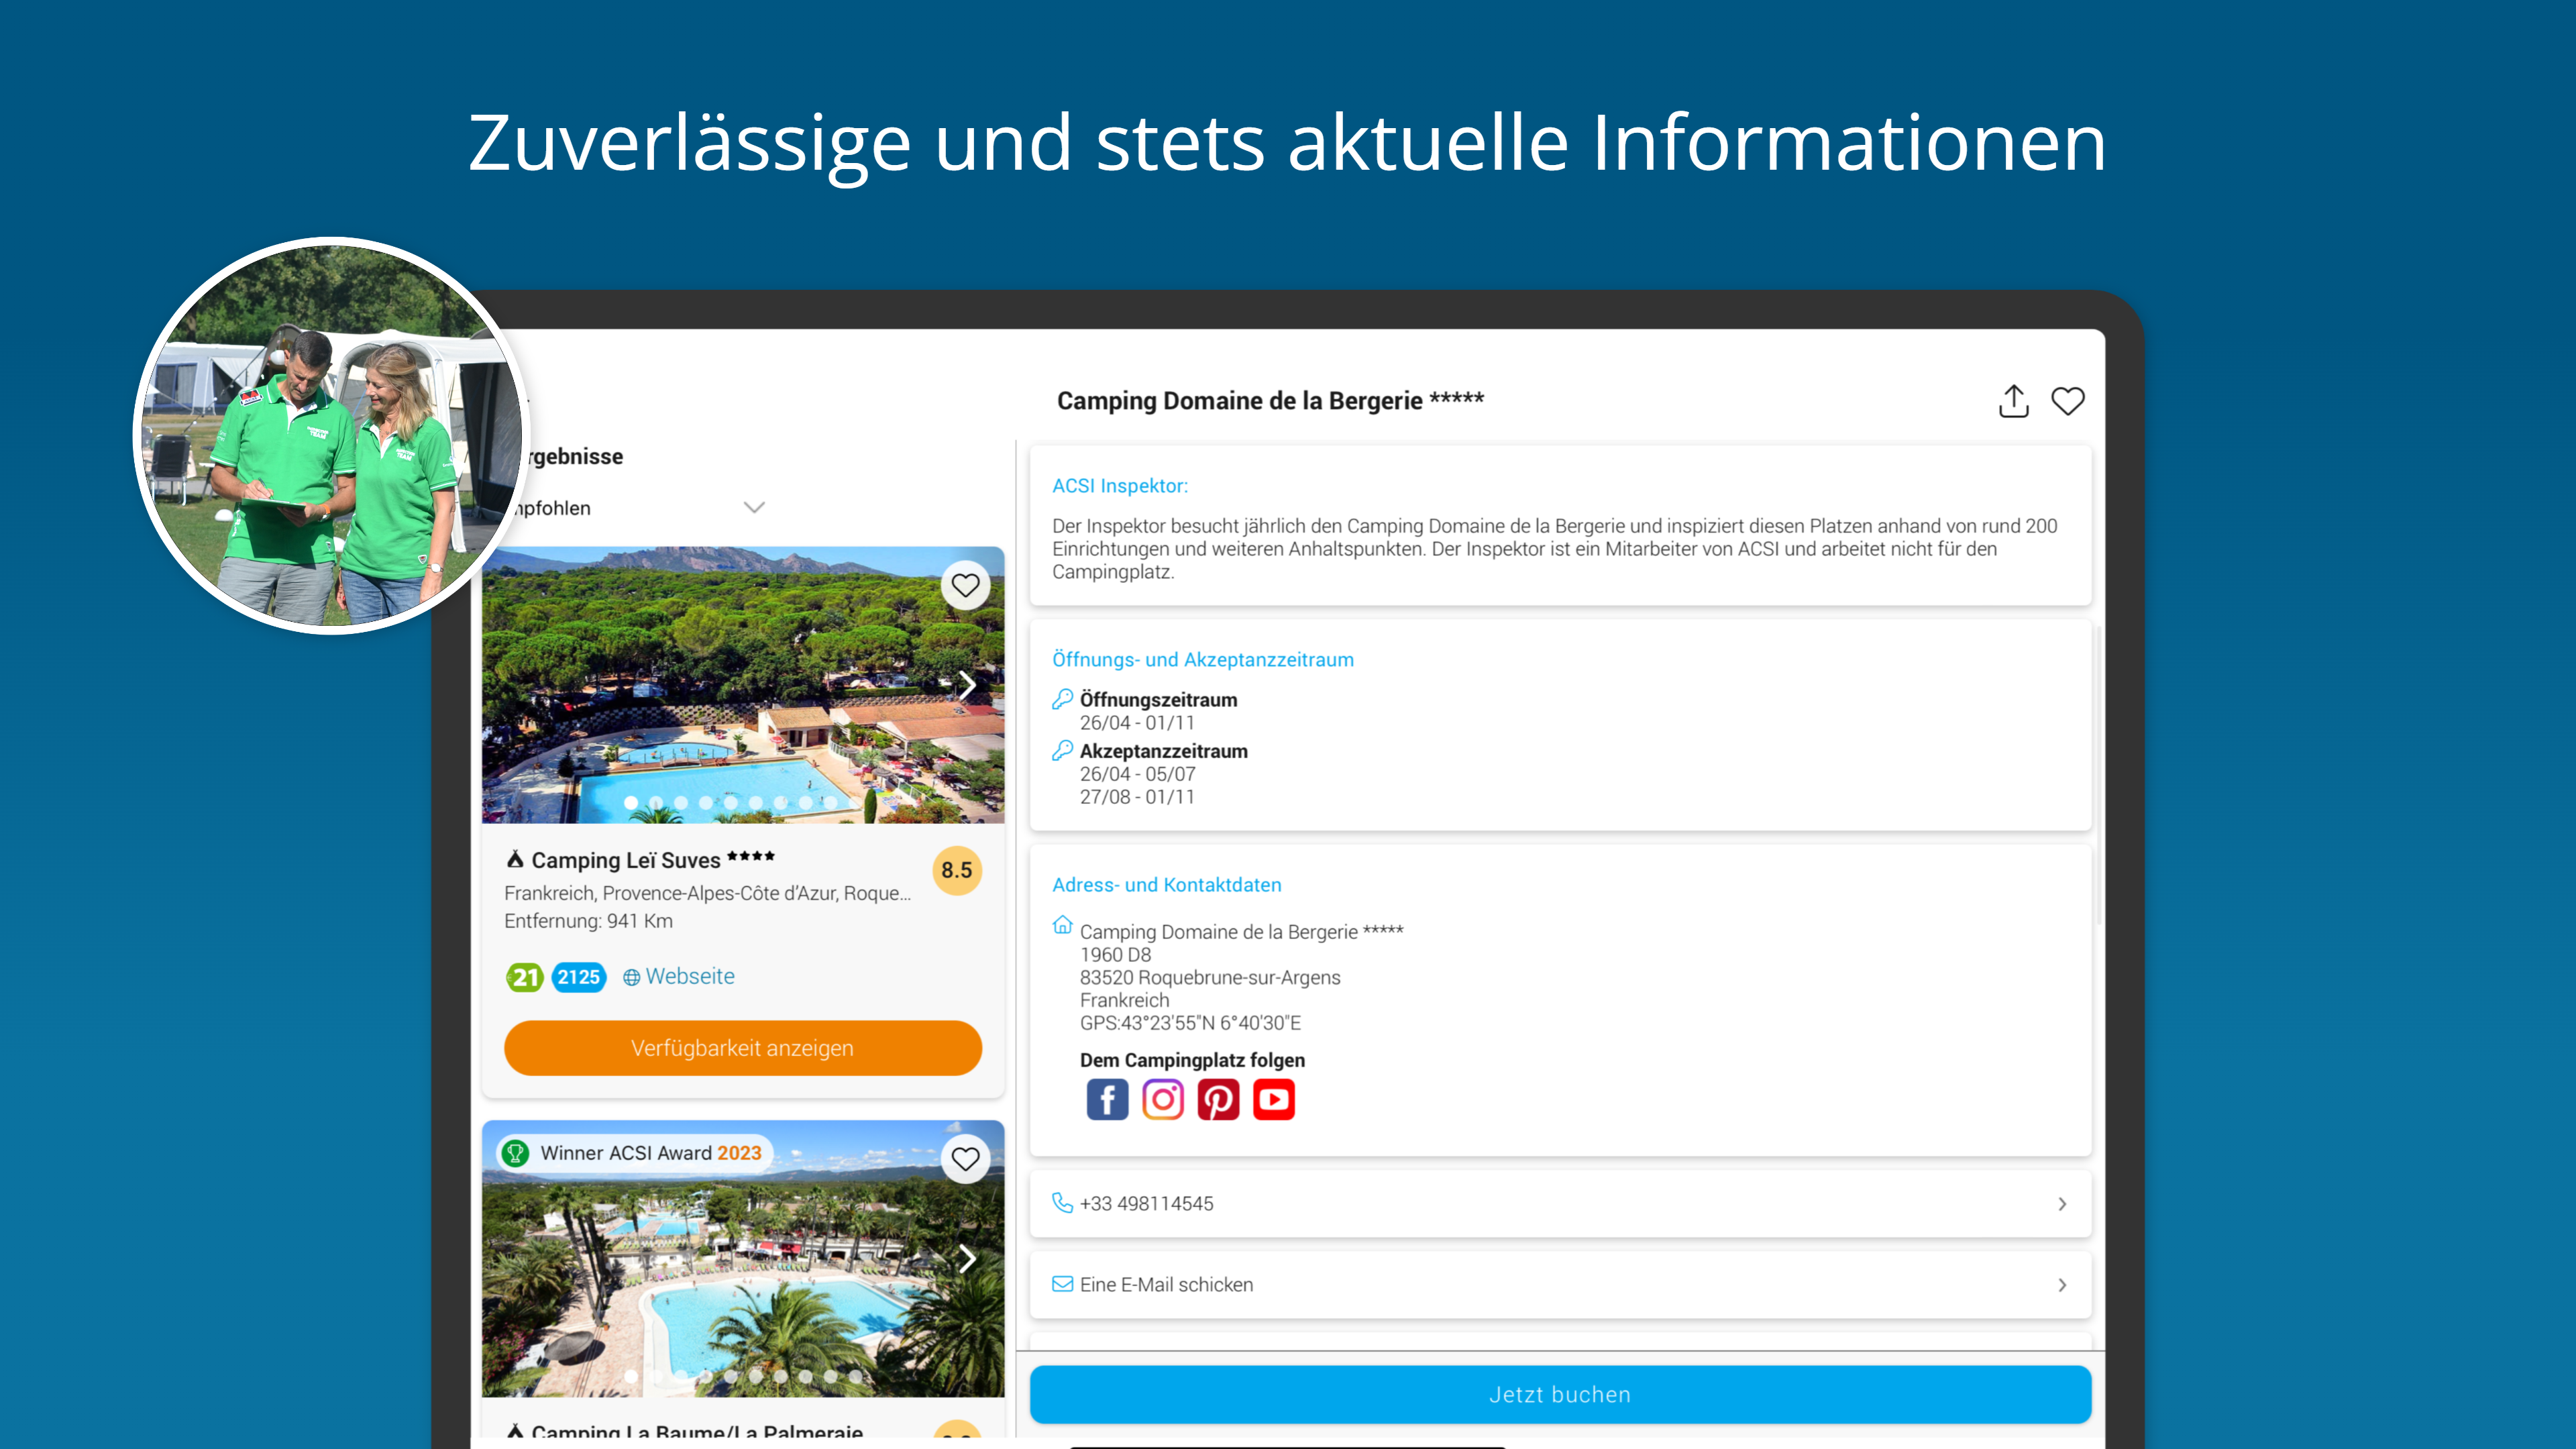Click the Jetzt buchen button
The height and width of the screenshot is (1449, 2576).
(1560, 1394)
